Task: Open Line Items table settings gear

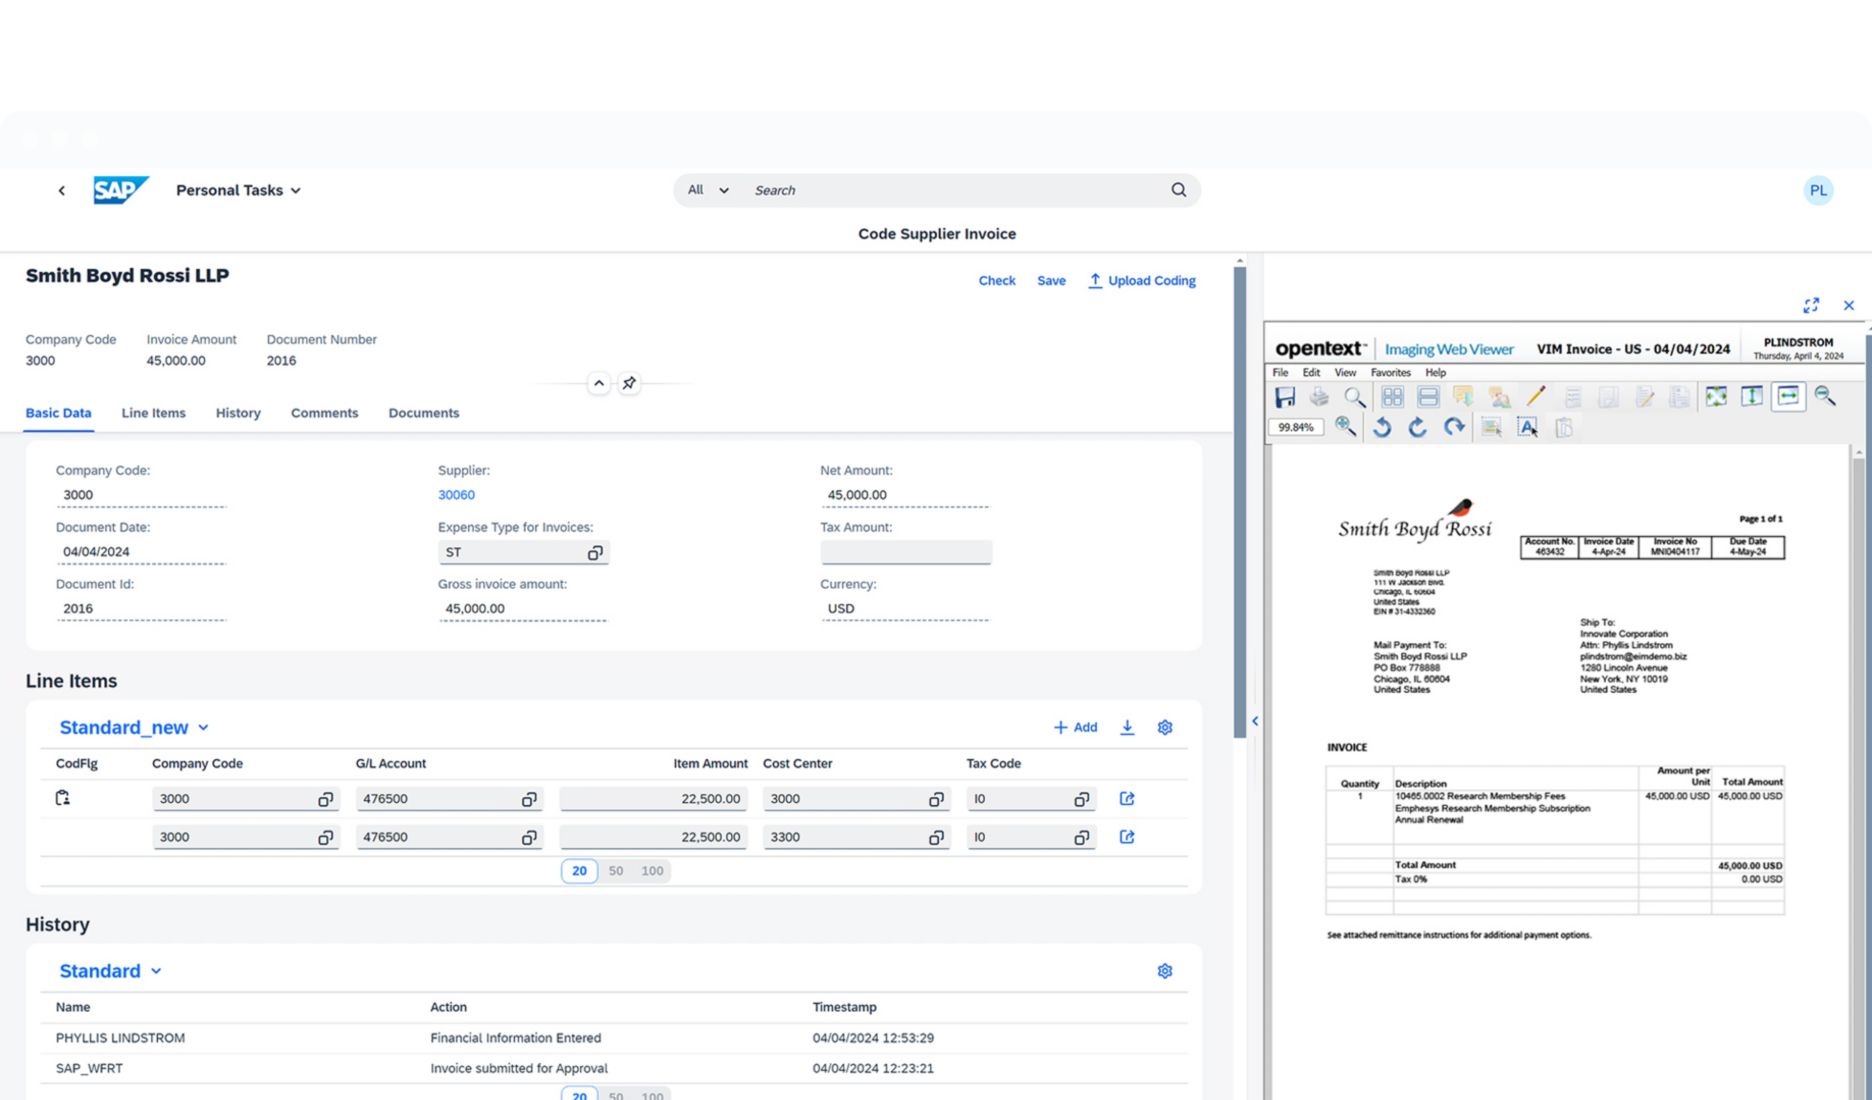Action: coord(1165,727)
